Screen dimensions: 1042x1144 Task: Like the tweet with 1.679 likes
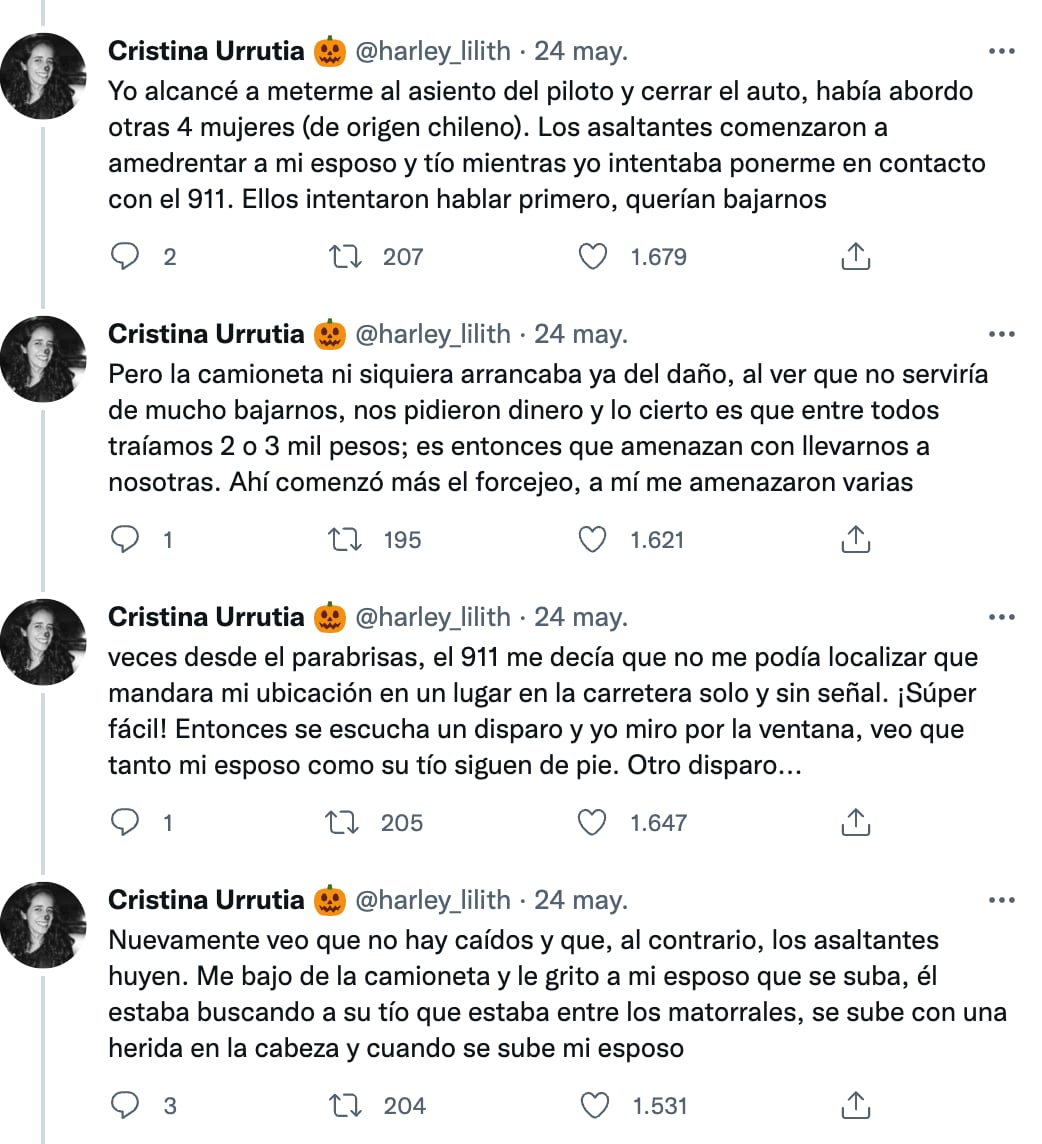click(x=593, y=257)
